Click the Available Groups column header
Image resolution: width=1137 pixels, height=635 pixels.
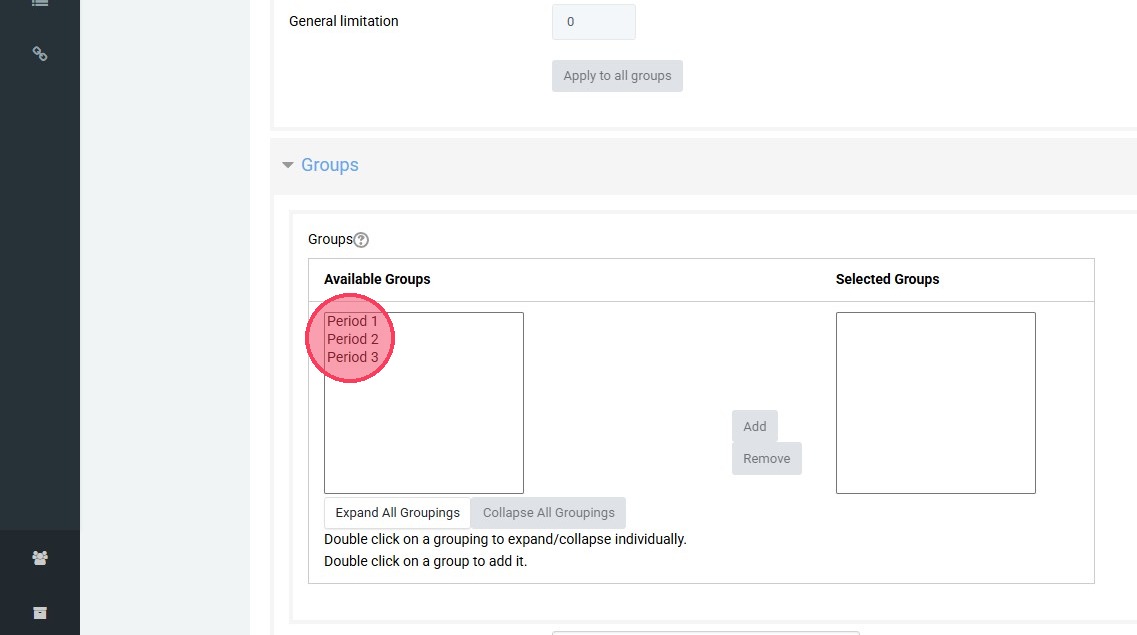pyautogui.click(x=377, y=279)
